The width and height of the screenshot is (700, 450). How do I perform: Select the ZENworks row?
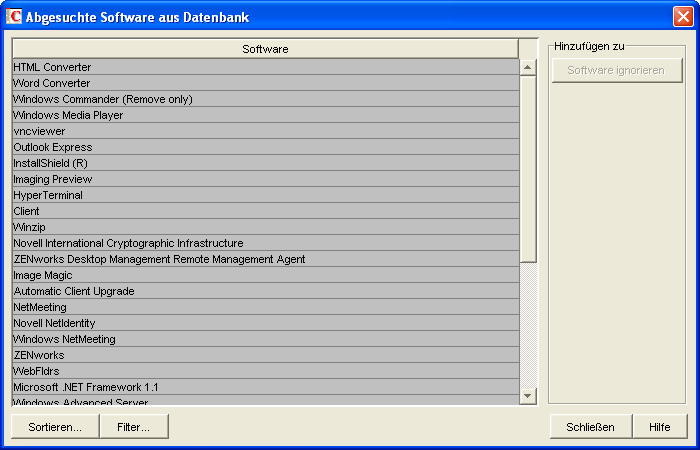[266, 355]
